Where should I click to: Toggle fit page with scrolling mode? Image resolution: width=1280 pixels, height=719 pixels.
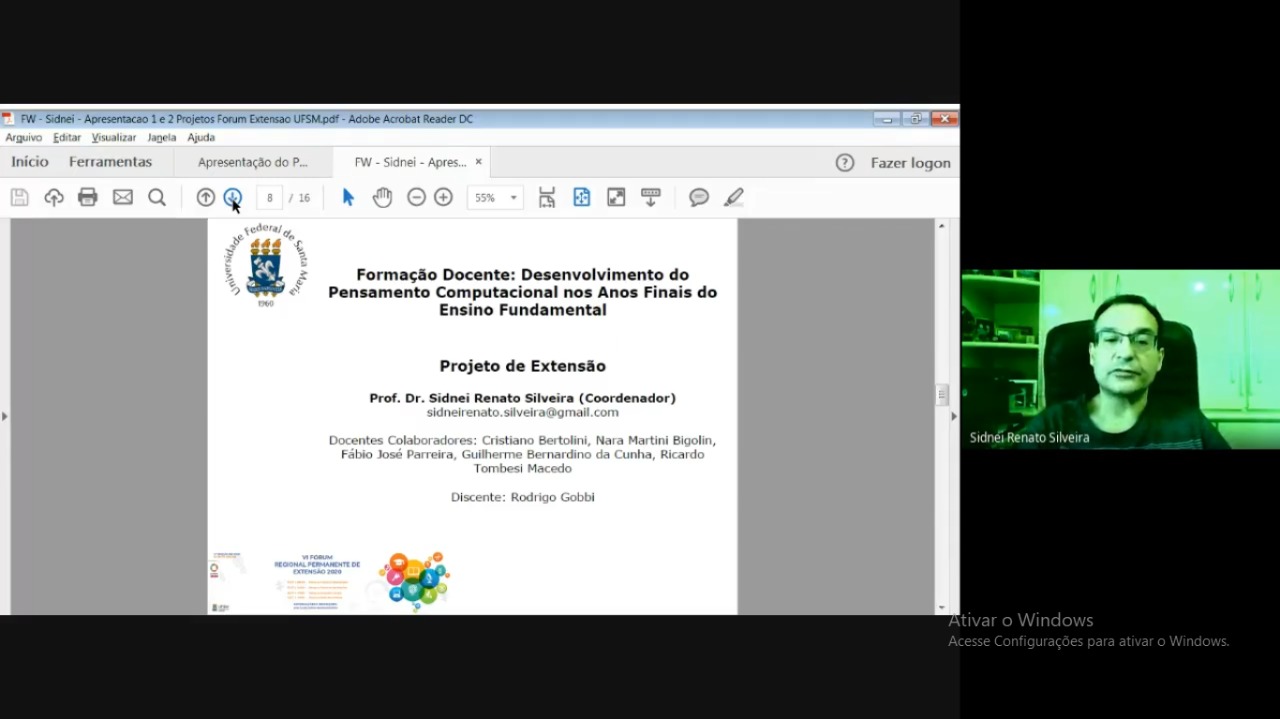coord(547,197)
